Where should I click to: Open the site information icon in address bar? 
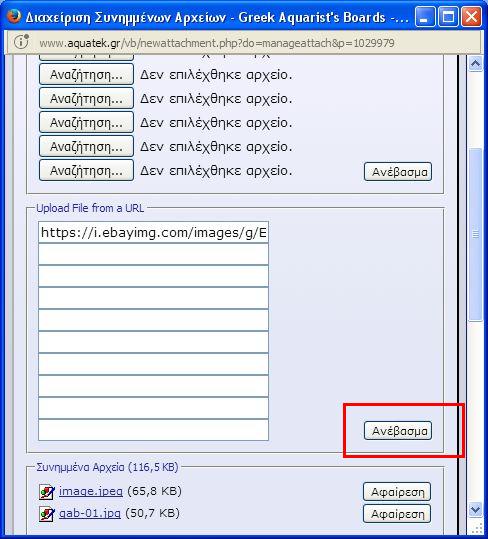click(x=21, y=42)
